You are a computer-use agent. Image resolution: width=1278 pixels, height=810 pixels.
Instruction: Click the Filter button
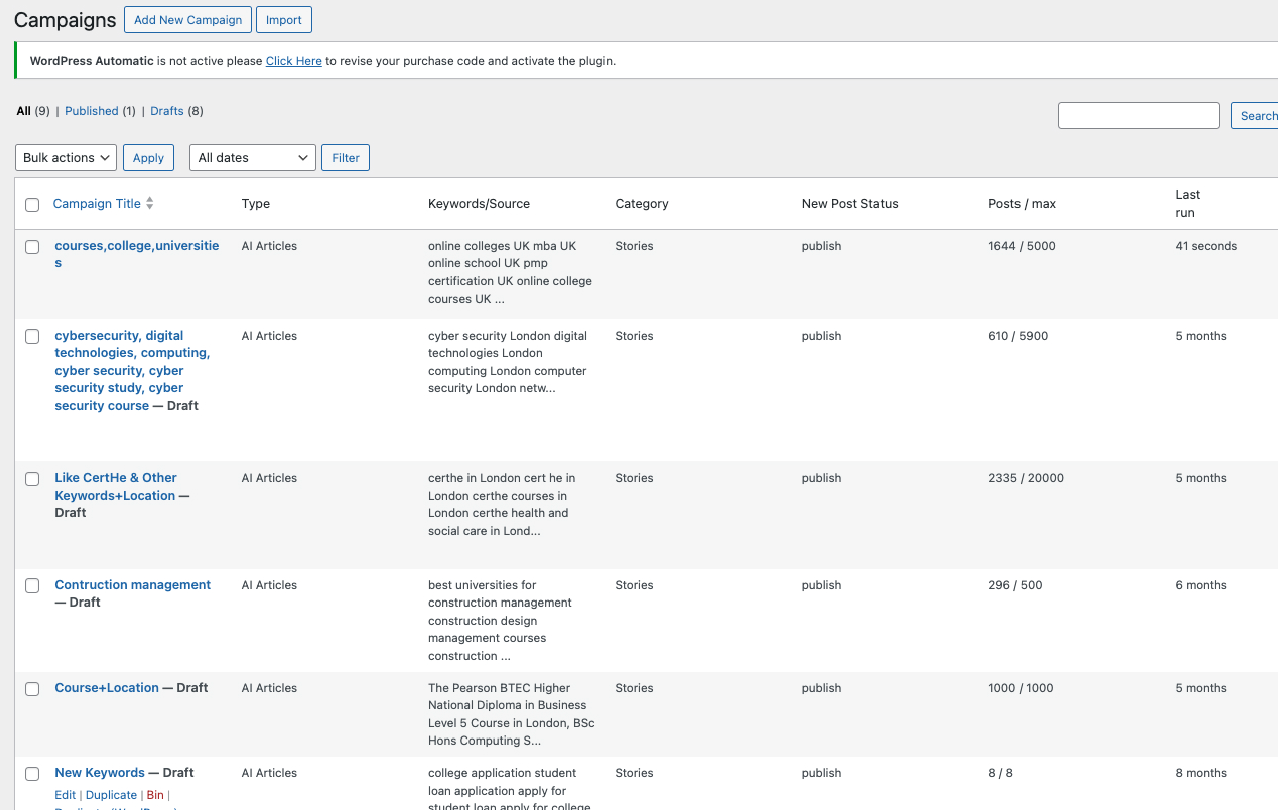pos(345,158)
